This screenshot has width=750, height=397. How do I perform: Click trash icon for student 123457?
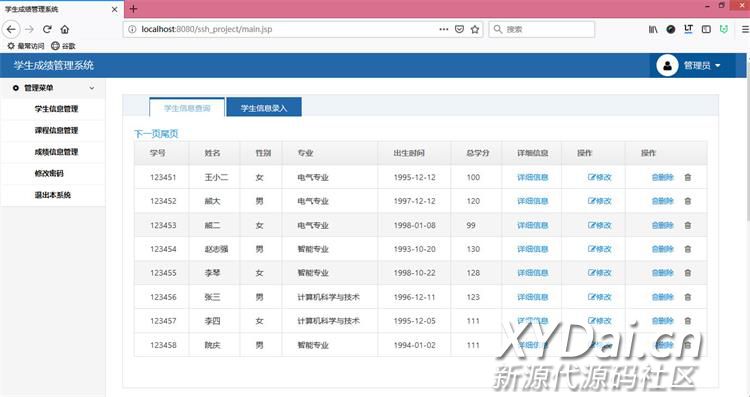(688, 321)
